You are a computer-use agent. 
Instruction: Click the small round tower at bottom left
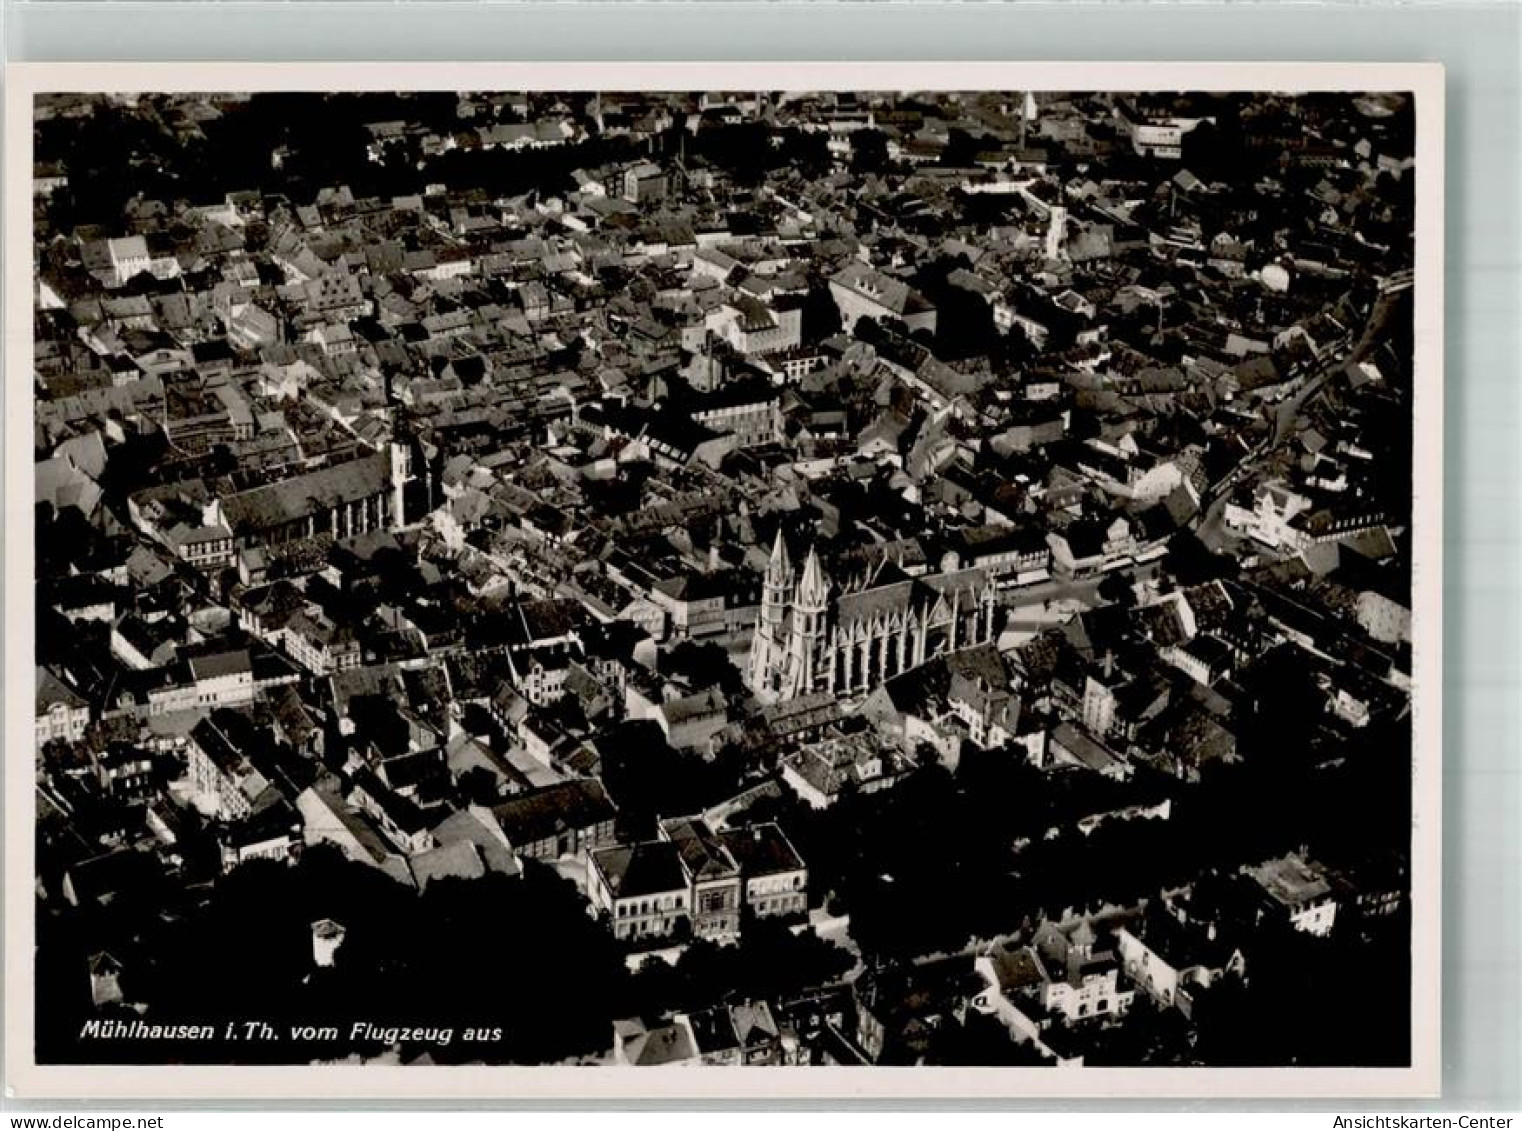(x=327, y=940)
